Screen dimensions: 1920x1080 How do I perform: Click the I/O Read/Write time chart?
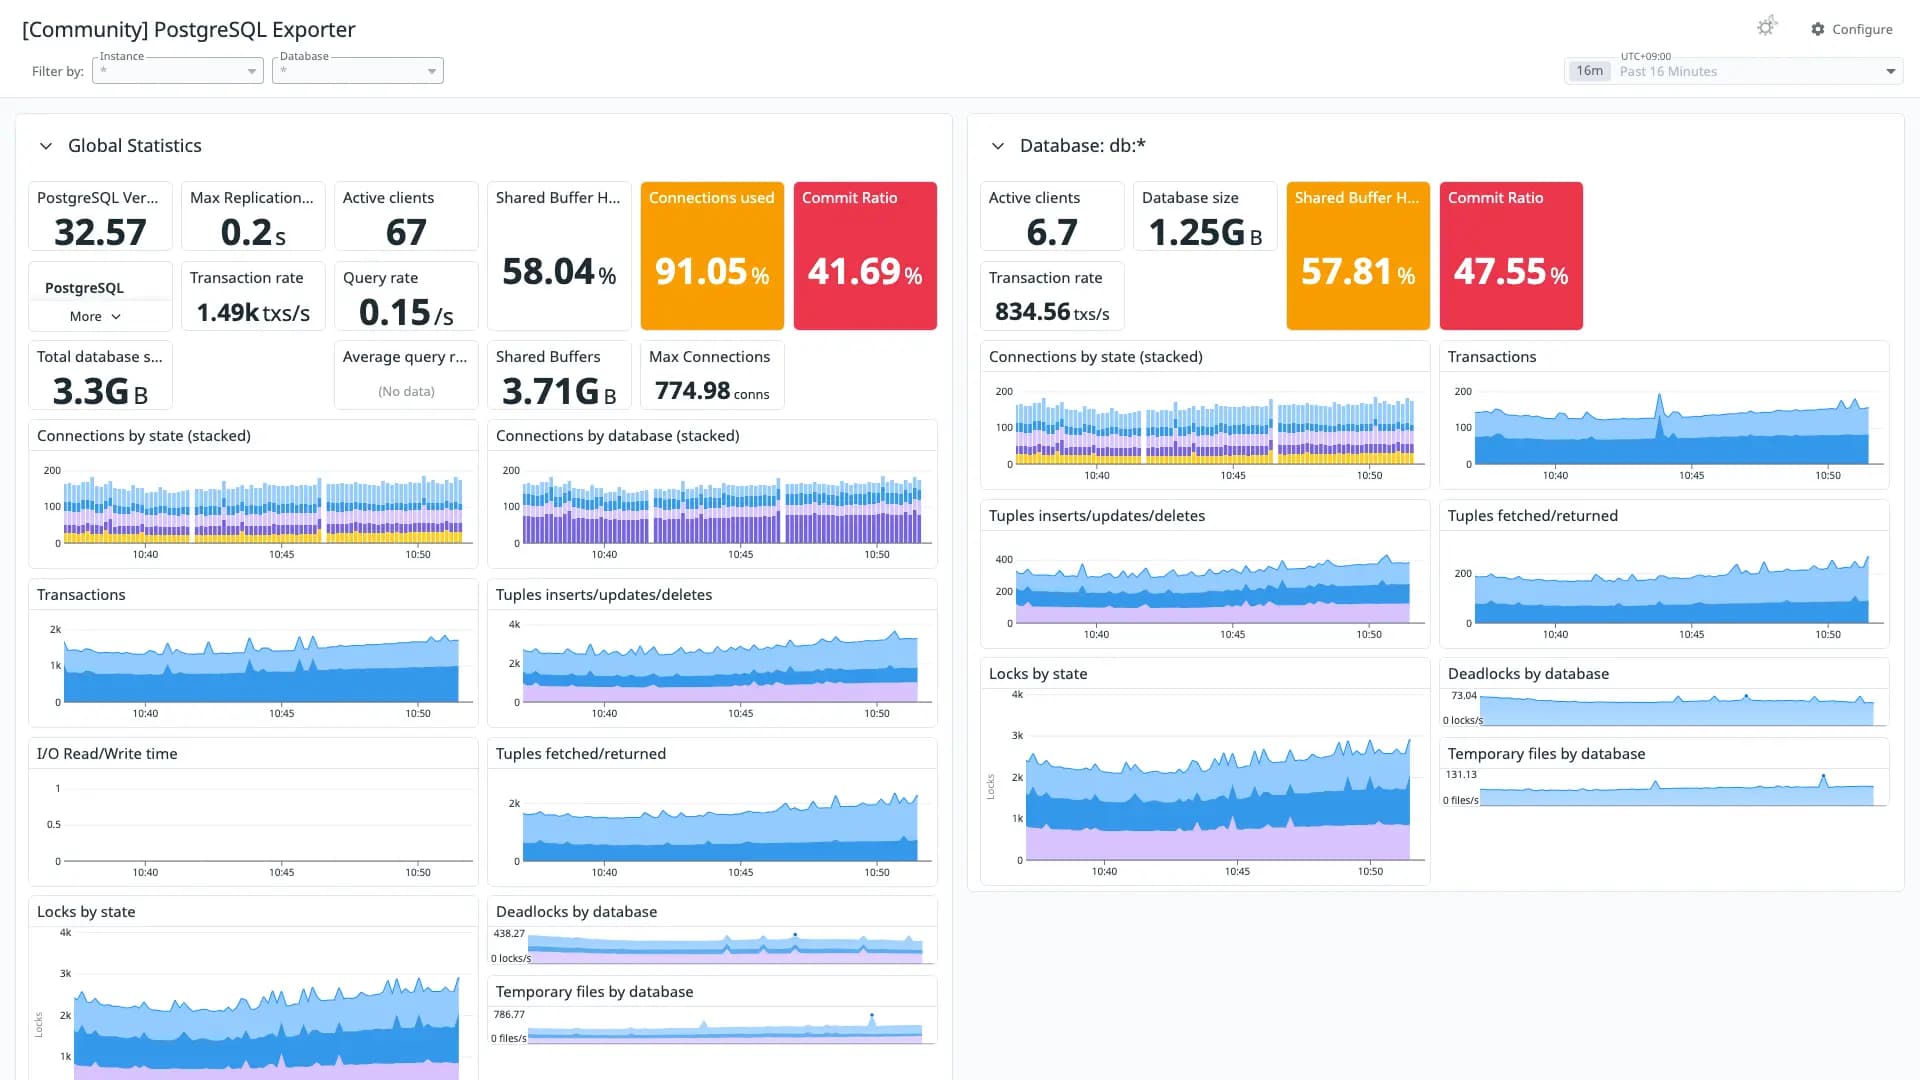tap(253, 812)
